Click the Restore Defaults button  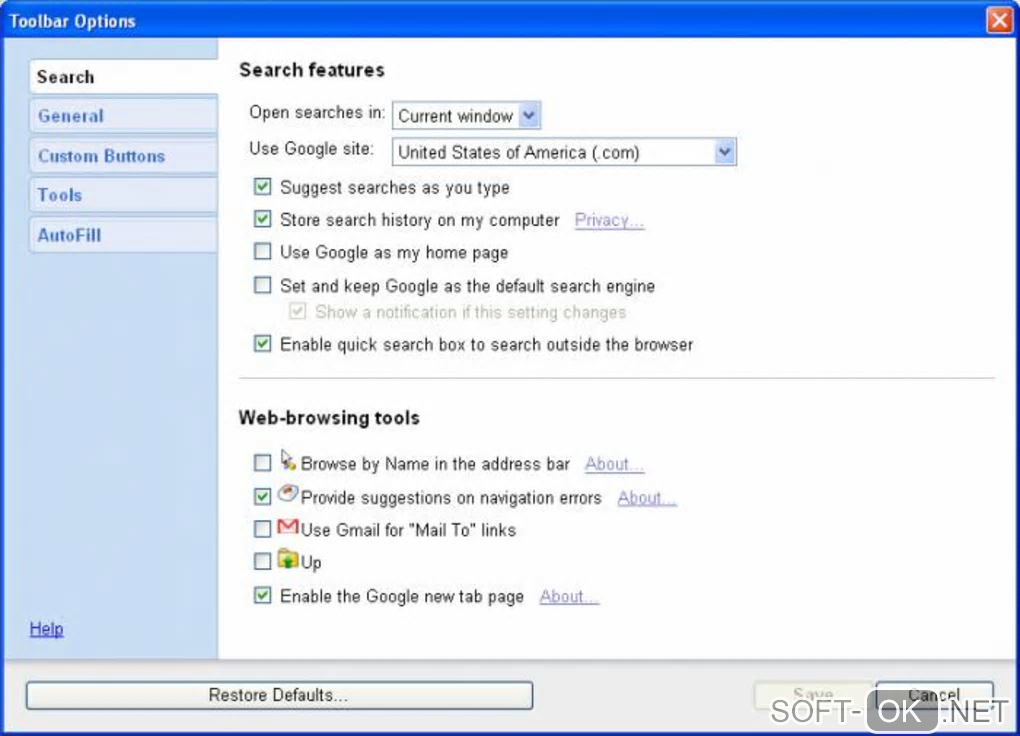279,695
